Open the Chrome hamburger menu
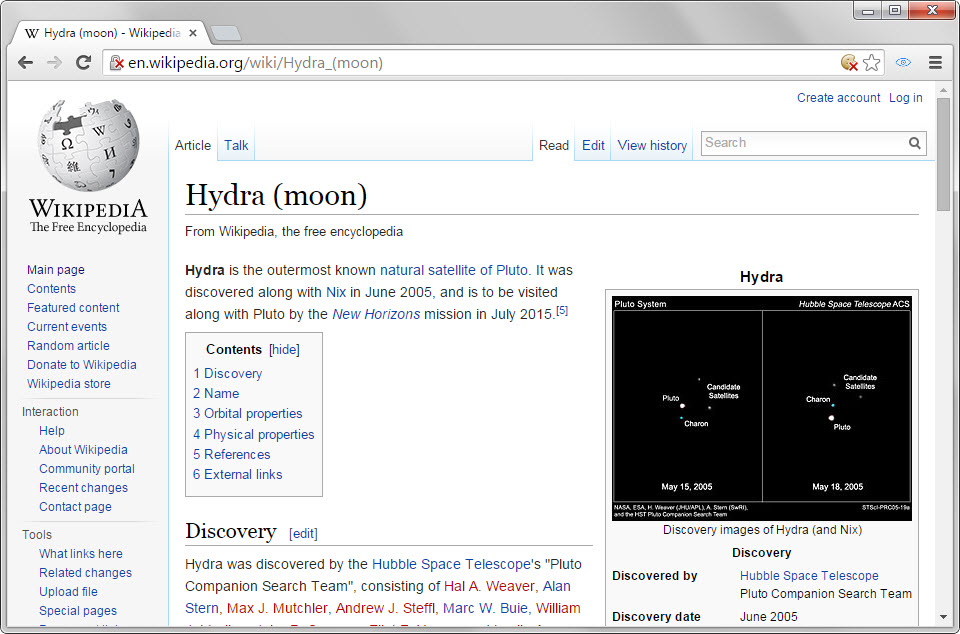960x634 pixels. 935,62
